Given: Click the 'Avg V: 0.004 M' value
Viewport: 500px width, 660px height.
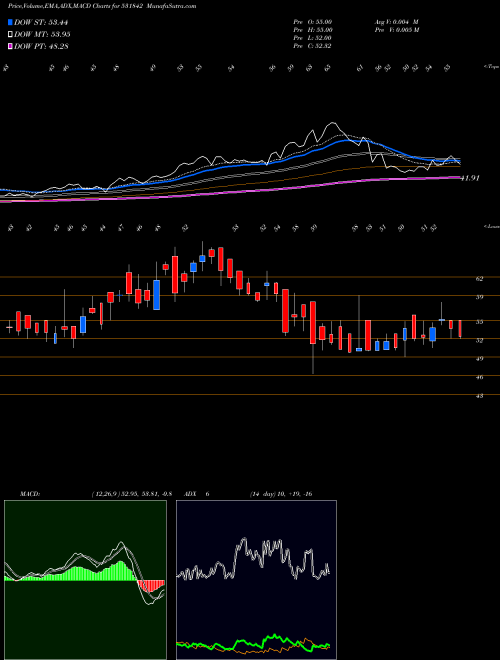Looking at the screenshot, I should tap(396, 22).
